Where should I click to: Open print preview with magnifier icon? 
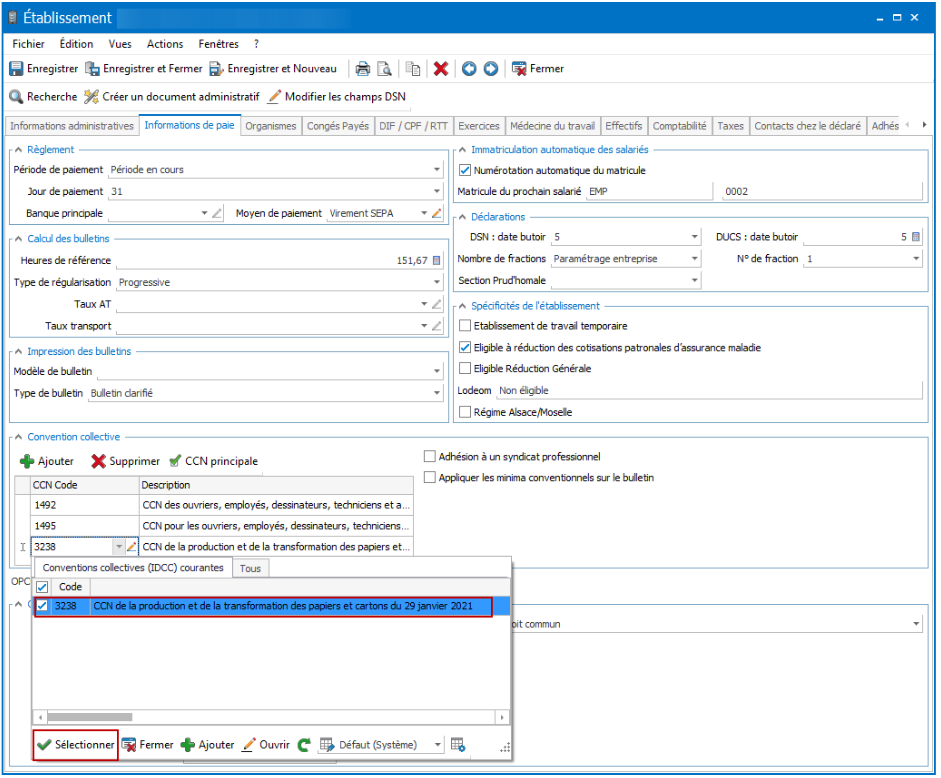(384, 69)
